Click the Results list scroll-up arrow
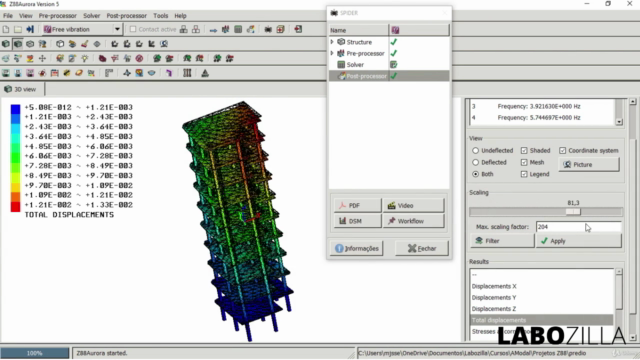This screenshot has height=360, width=640. (x=619, y=271)
